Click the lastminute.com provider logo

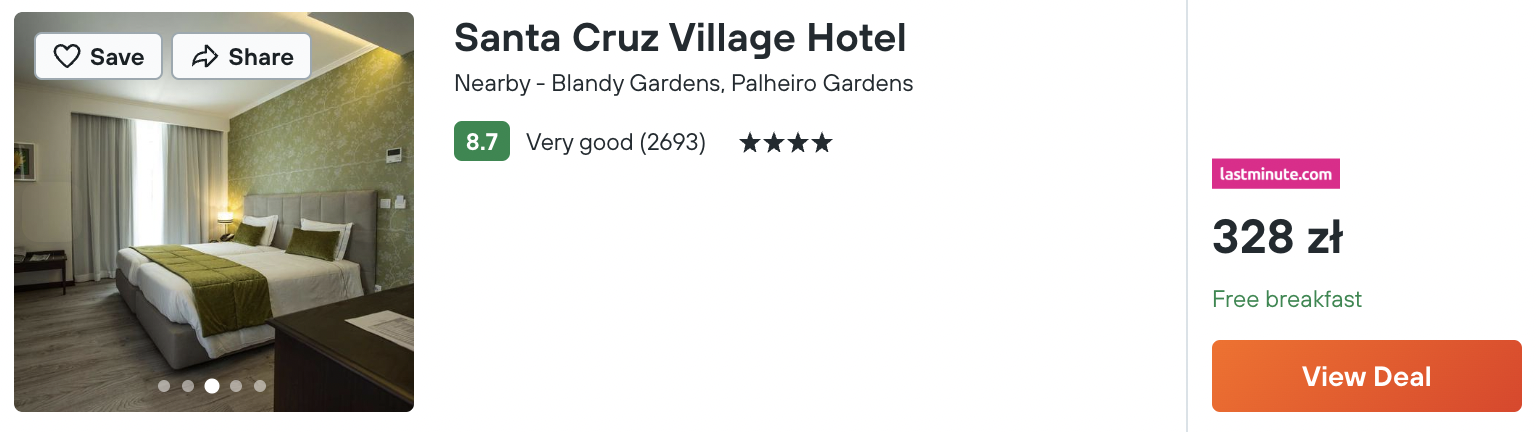click(1276, 174)
